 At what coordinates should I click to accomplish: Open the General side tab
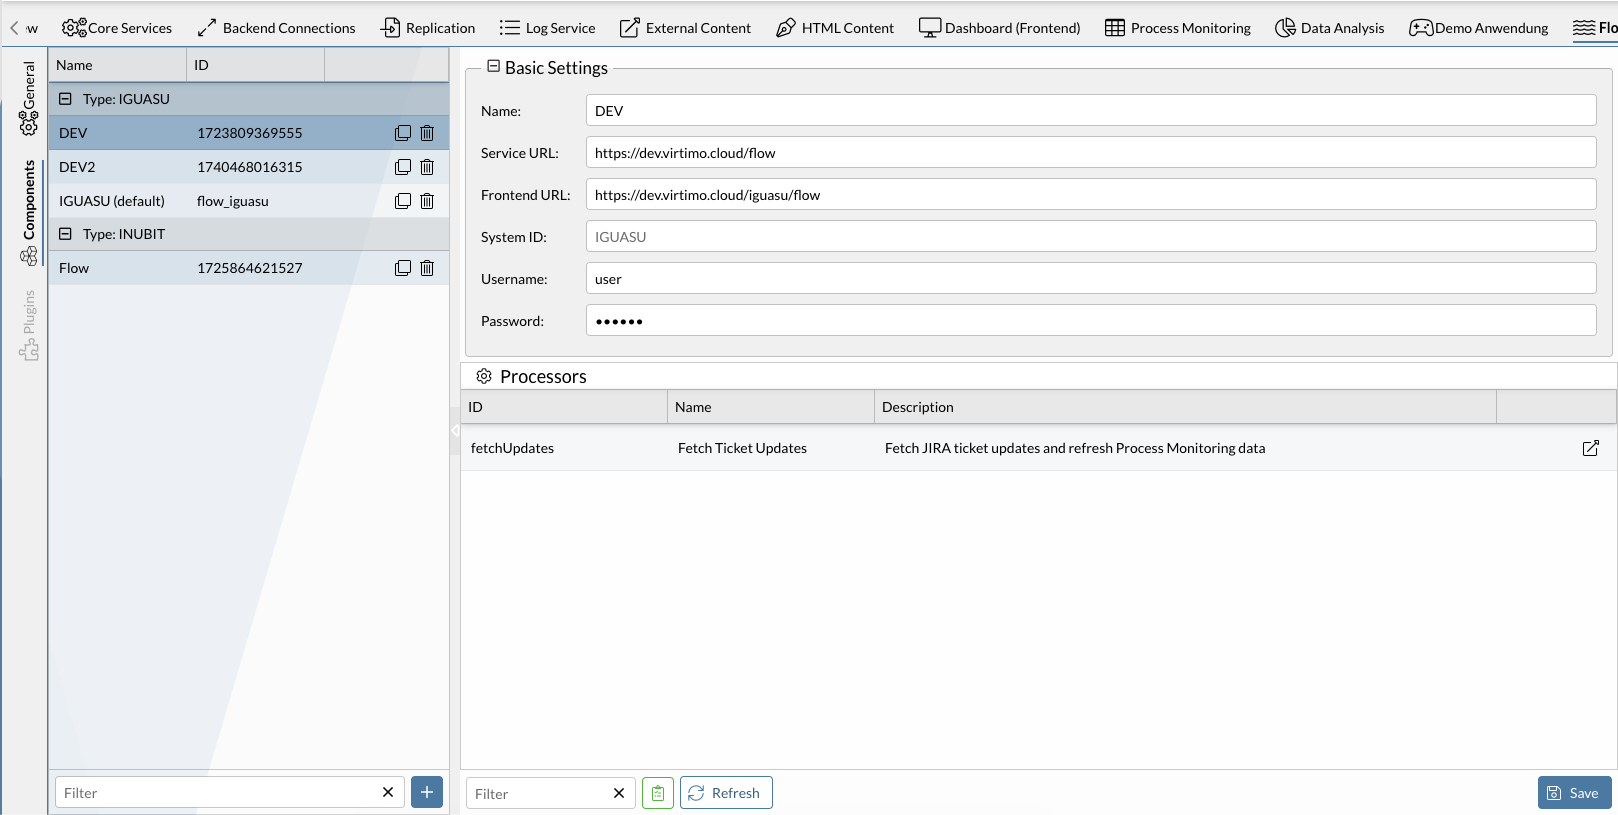point(28,98)
